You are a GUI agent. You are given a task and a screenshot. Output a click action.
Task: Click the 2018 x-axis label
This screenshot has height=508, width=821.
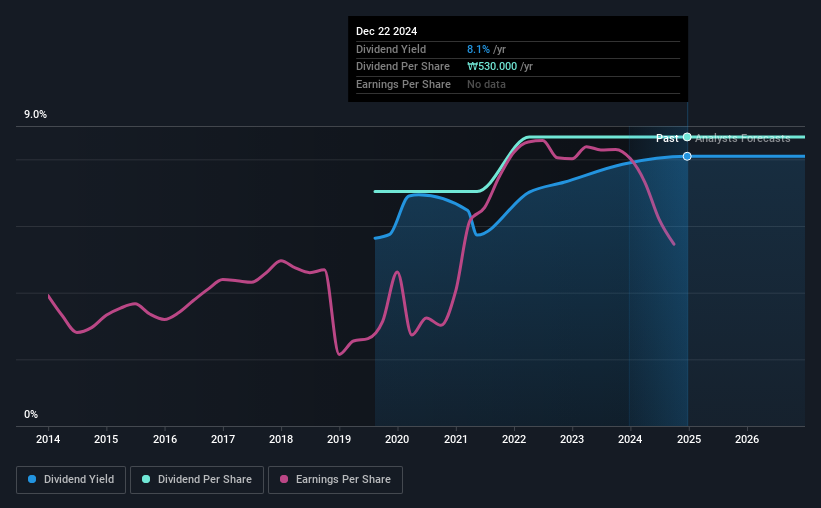(x=281, y=439)
